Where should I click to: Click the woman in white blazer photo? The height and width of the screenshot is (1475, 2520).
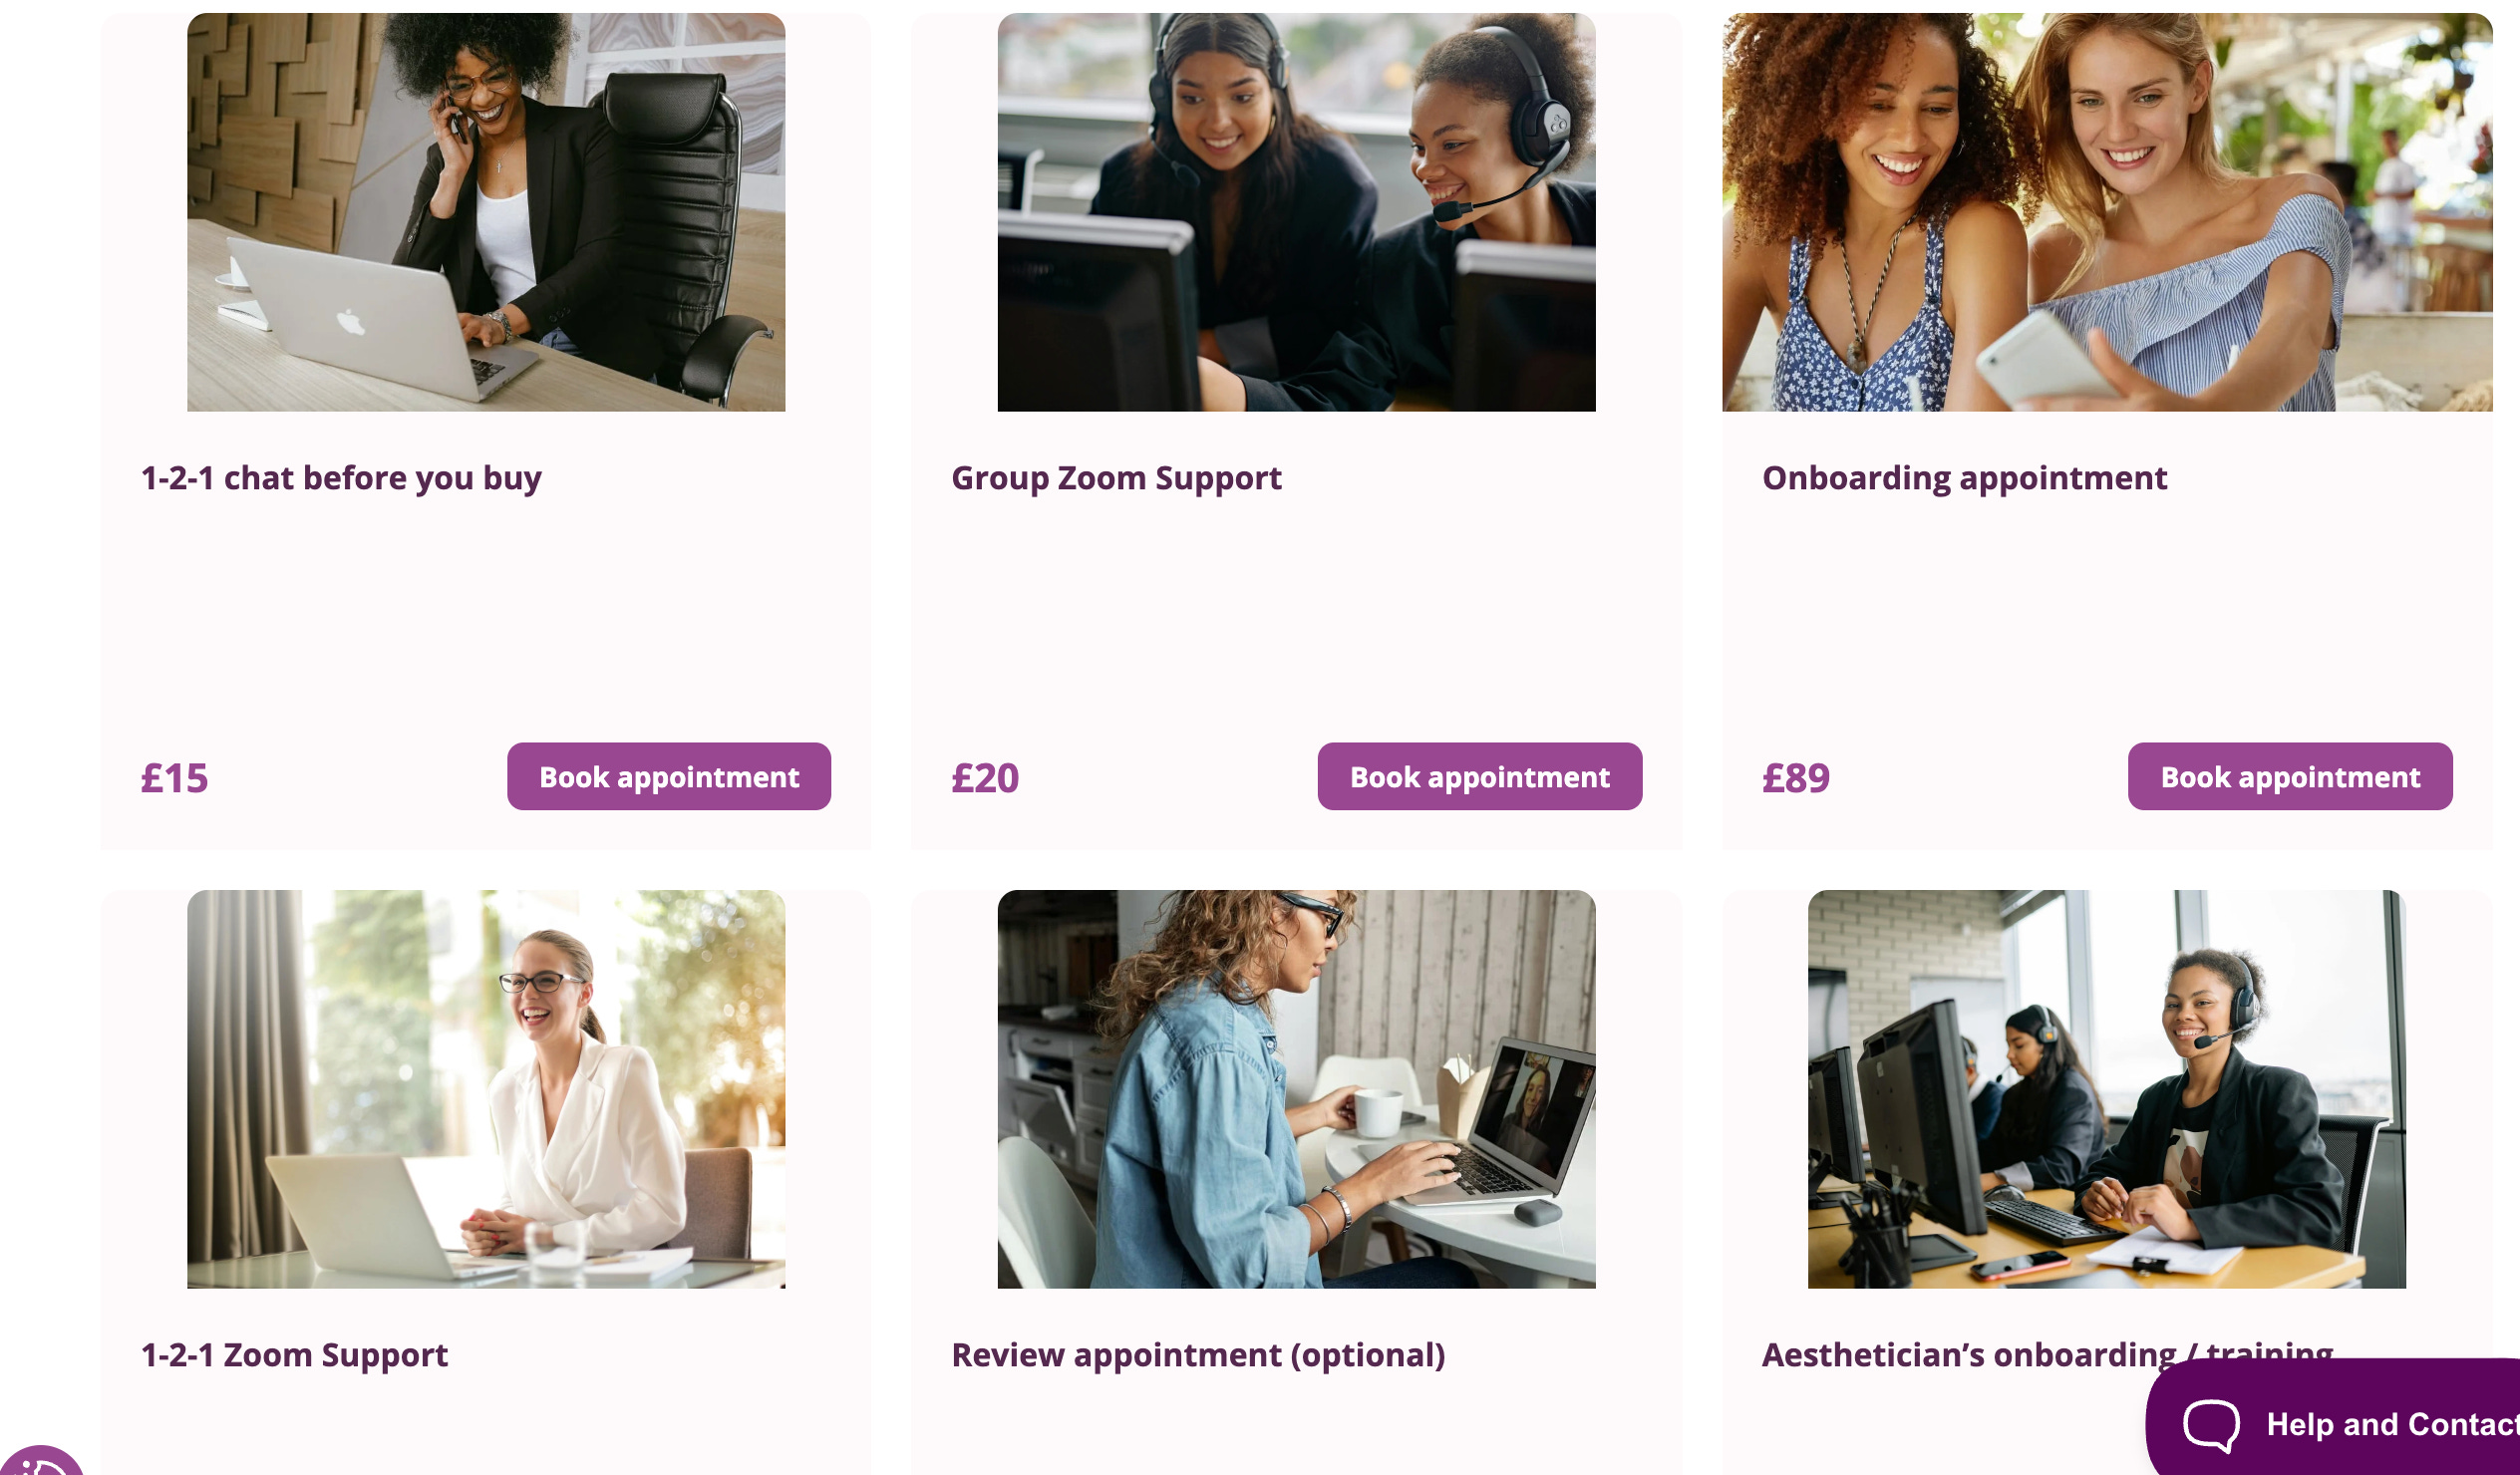(486, 1089)
